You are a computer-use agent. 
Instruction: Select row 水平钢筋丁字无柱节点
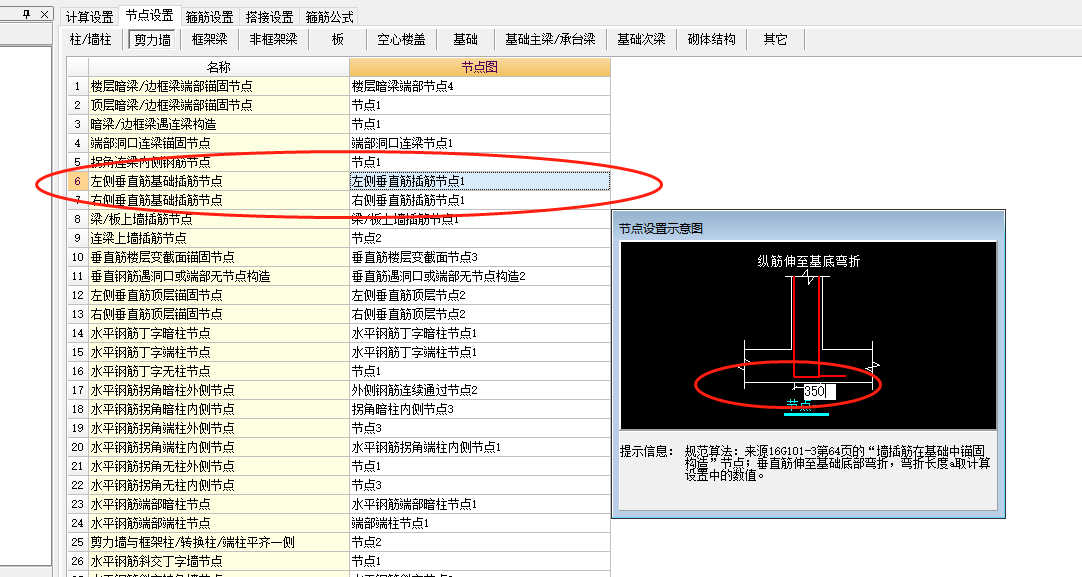(x=219, y=371)
